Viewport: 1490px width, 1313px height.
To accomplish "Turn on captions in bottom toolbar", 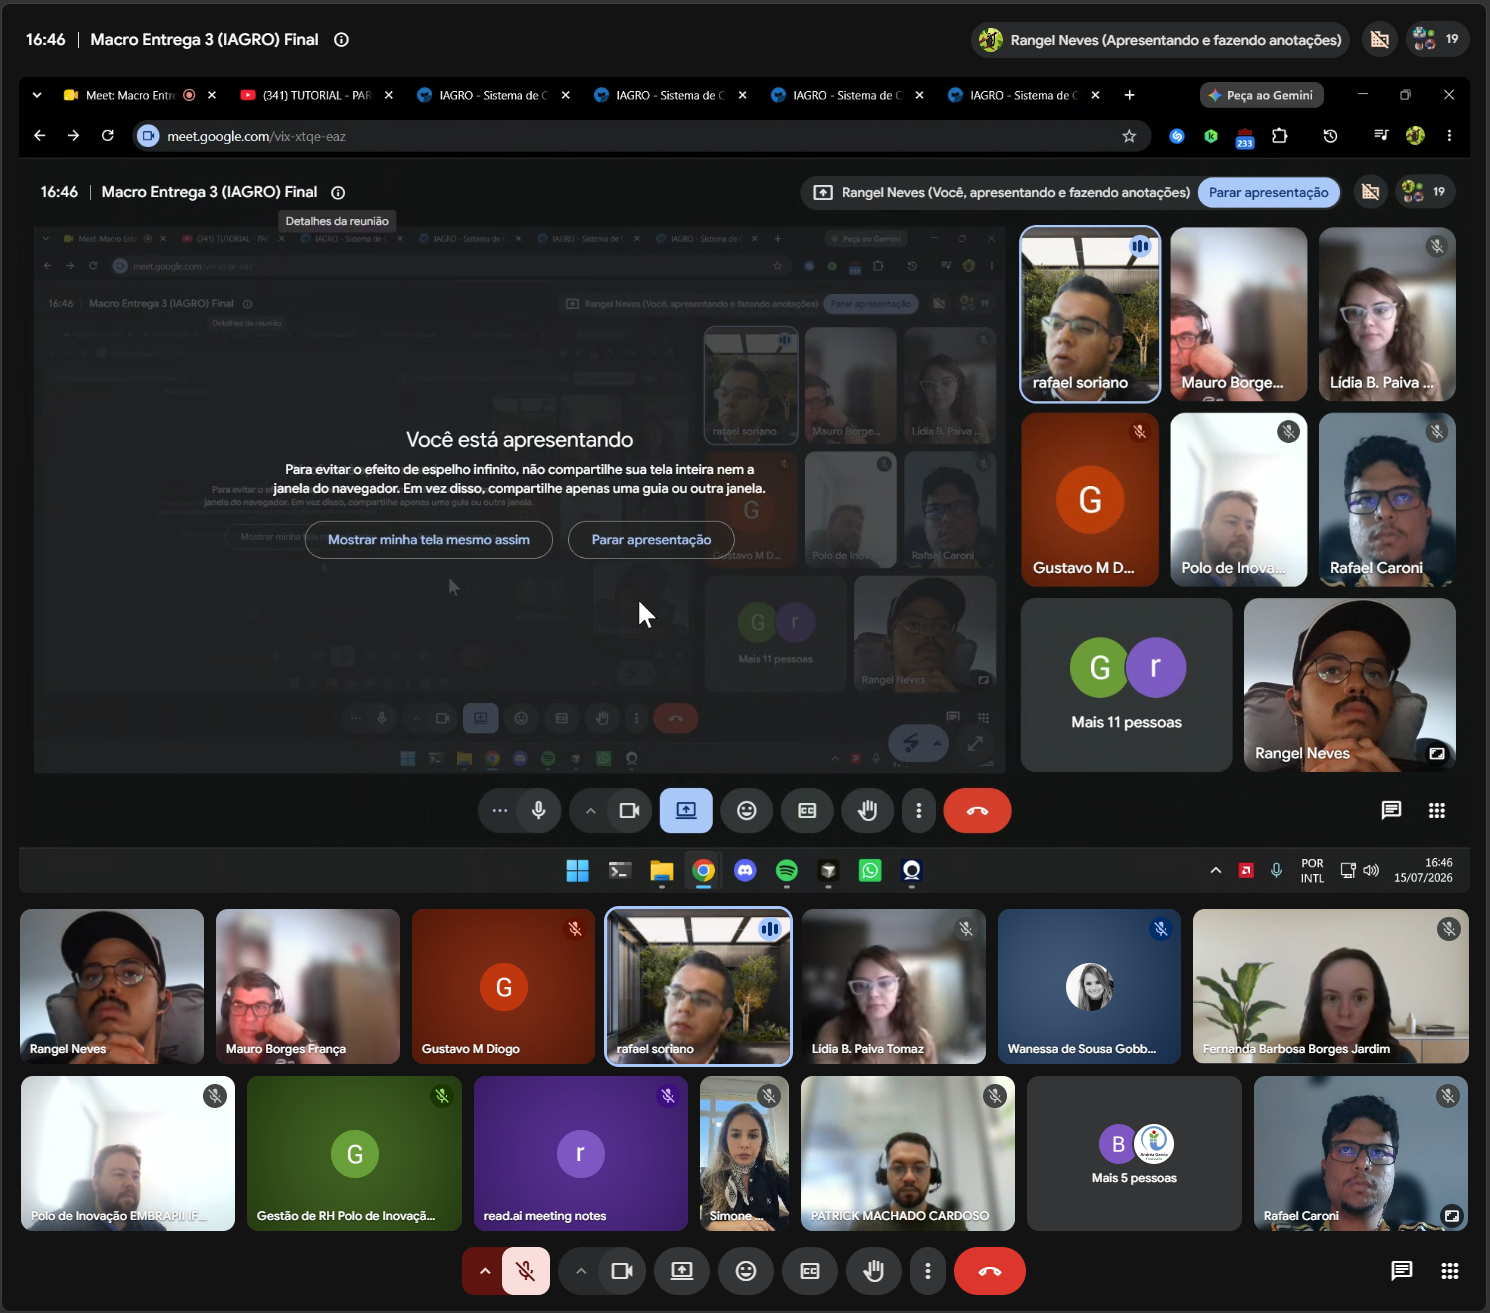I will click(x=810, y=1271).
